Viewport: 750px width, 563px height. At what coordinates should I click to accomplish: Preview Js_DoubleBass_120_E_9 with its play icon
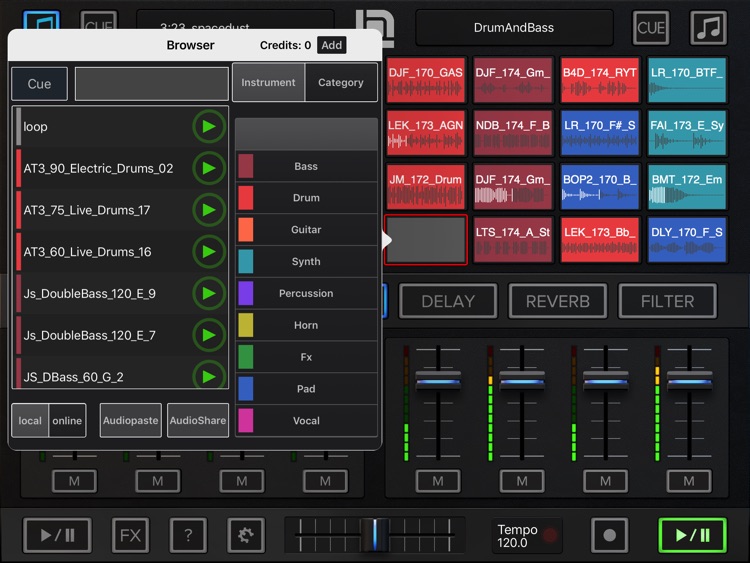pos(209,293)
